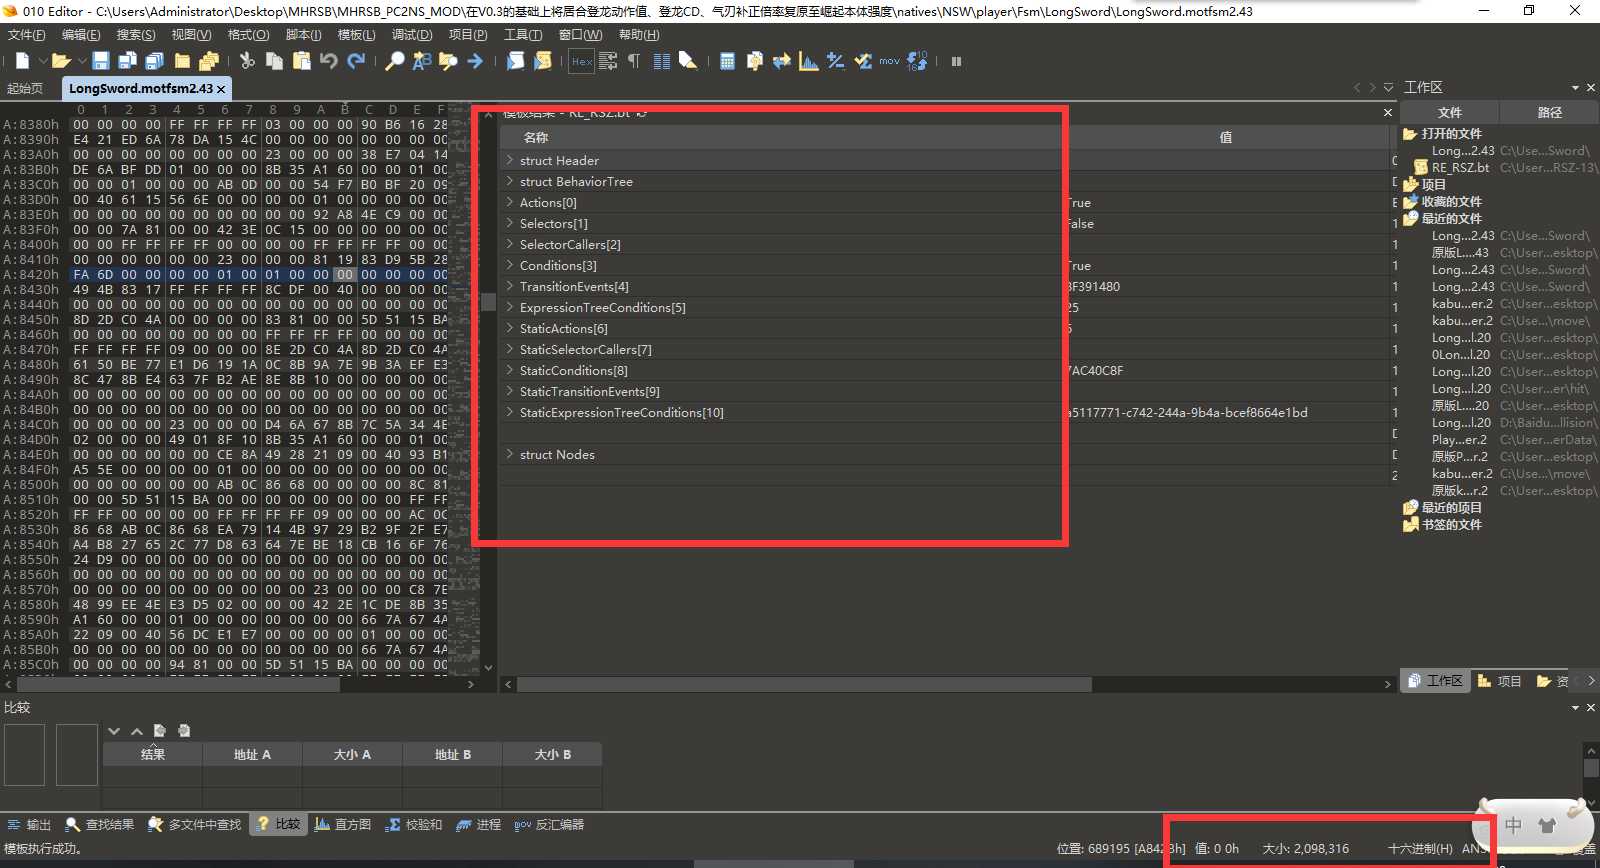
Task: Open the 校验和 panel tab
Action: tap(414, 824)
